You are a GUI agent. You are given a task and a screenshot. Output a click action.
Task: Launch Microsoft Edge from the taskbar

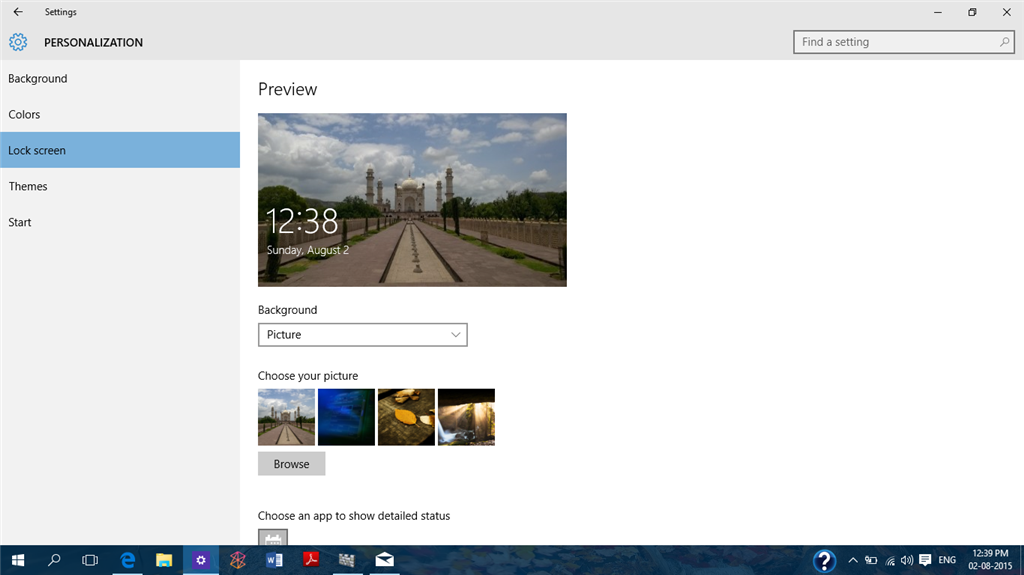click(x=127, y=560)
